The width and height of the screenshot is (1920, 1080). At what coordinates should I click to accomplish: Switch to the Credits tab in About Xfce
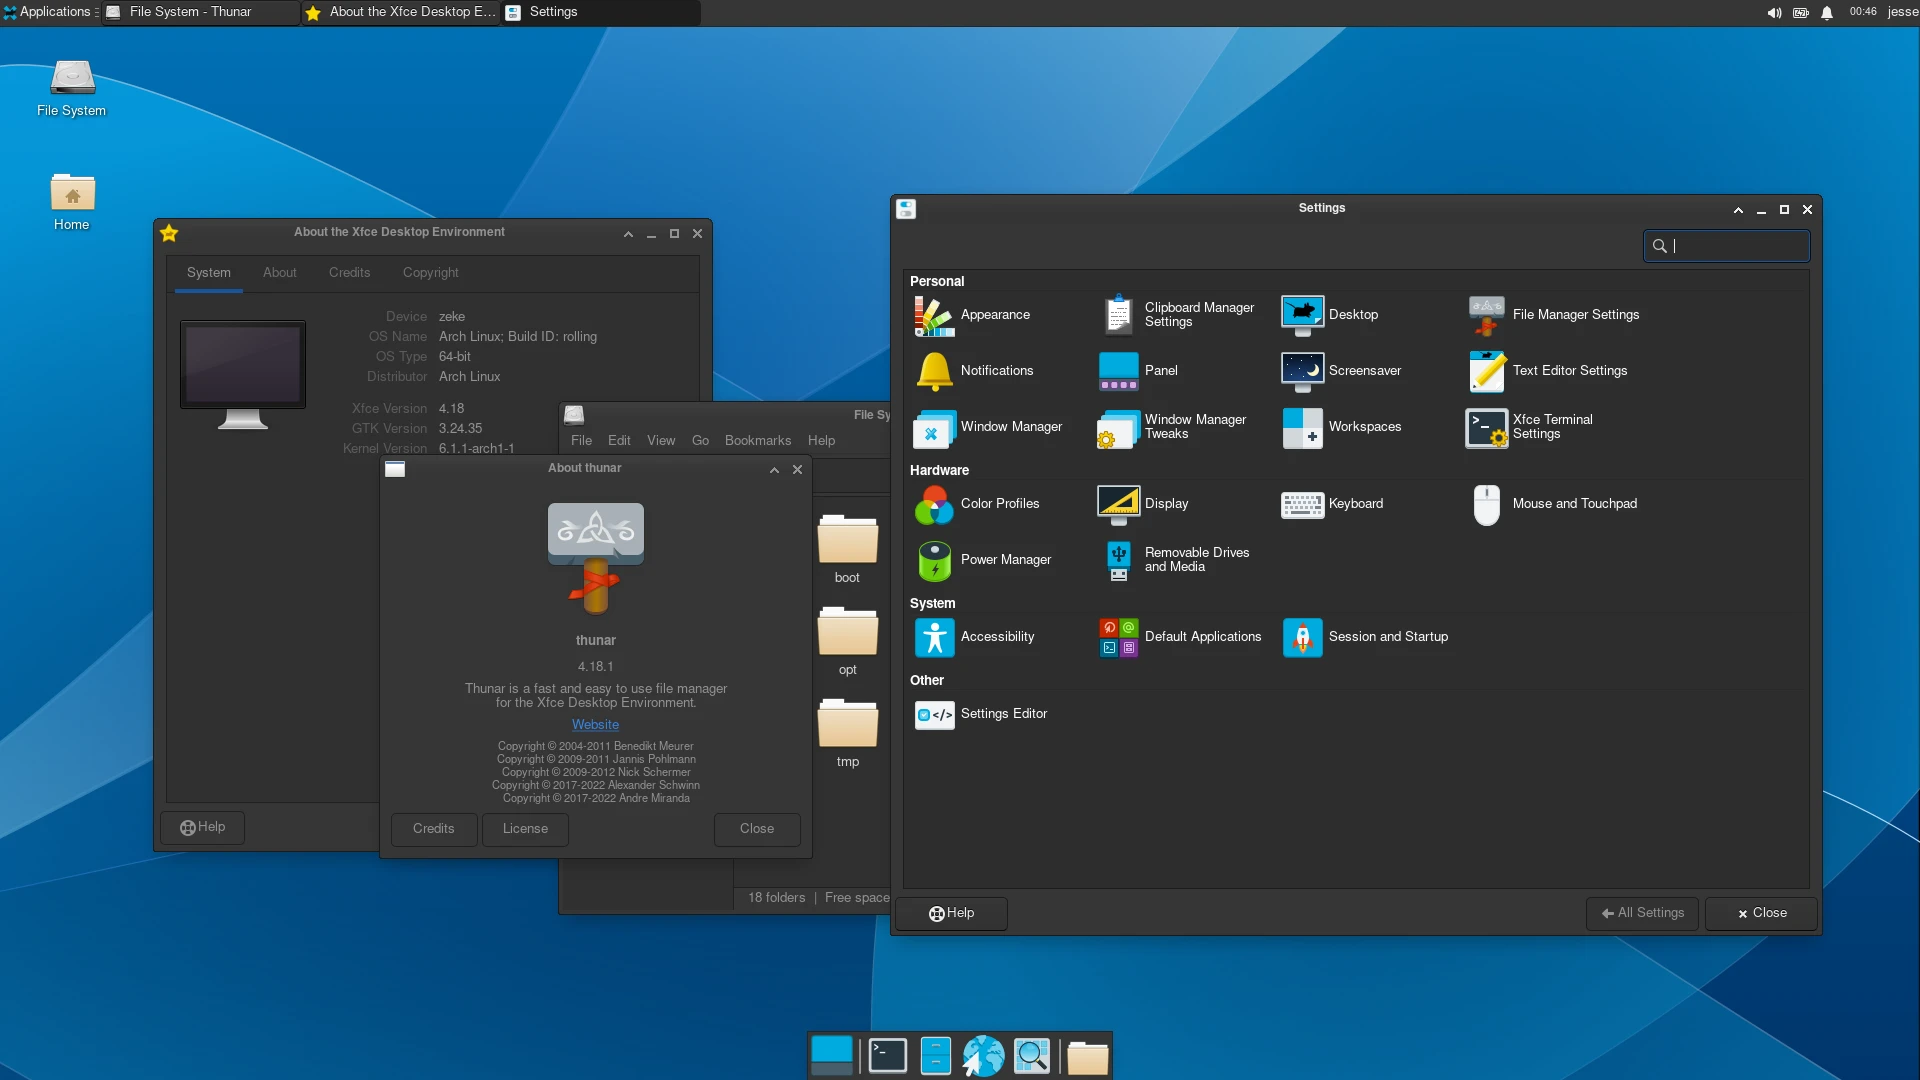pos(349,272)
